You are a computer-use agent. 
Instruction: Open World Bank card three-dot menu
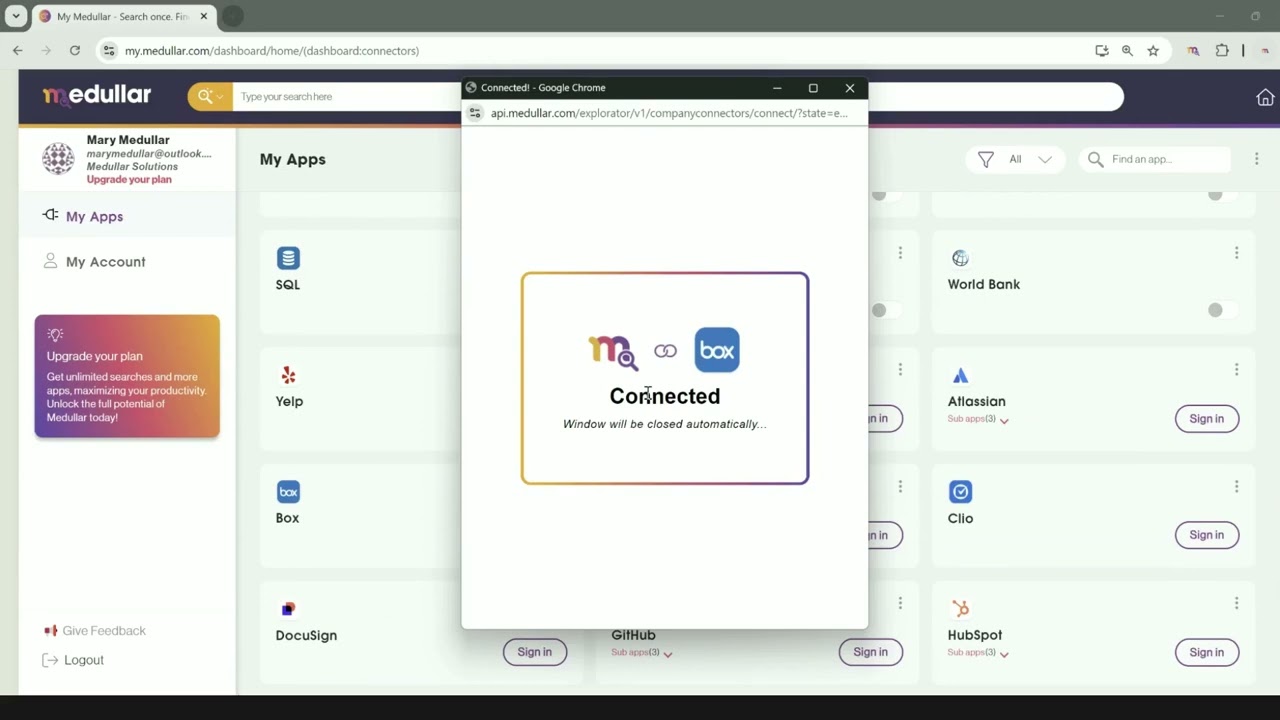click(1236, 253)
